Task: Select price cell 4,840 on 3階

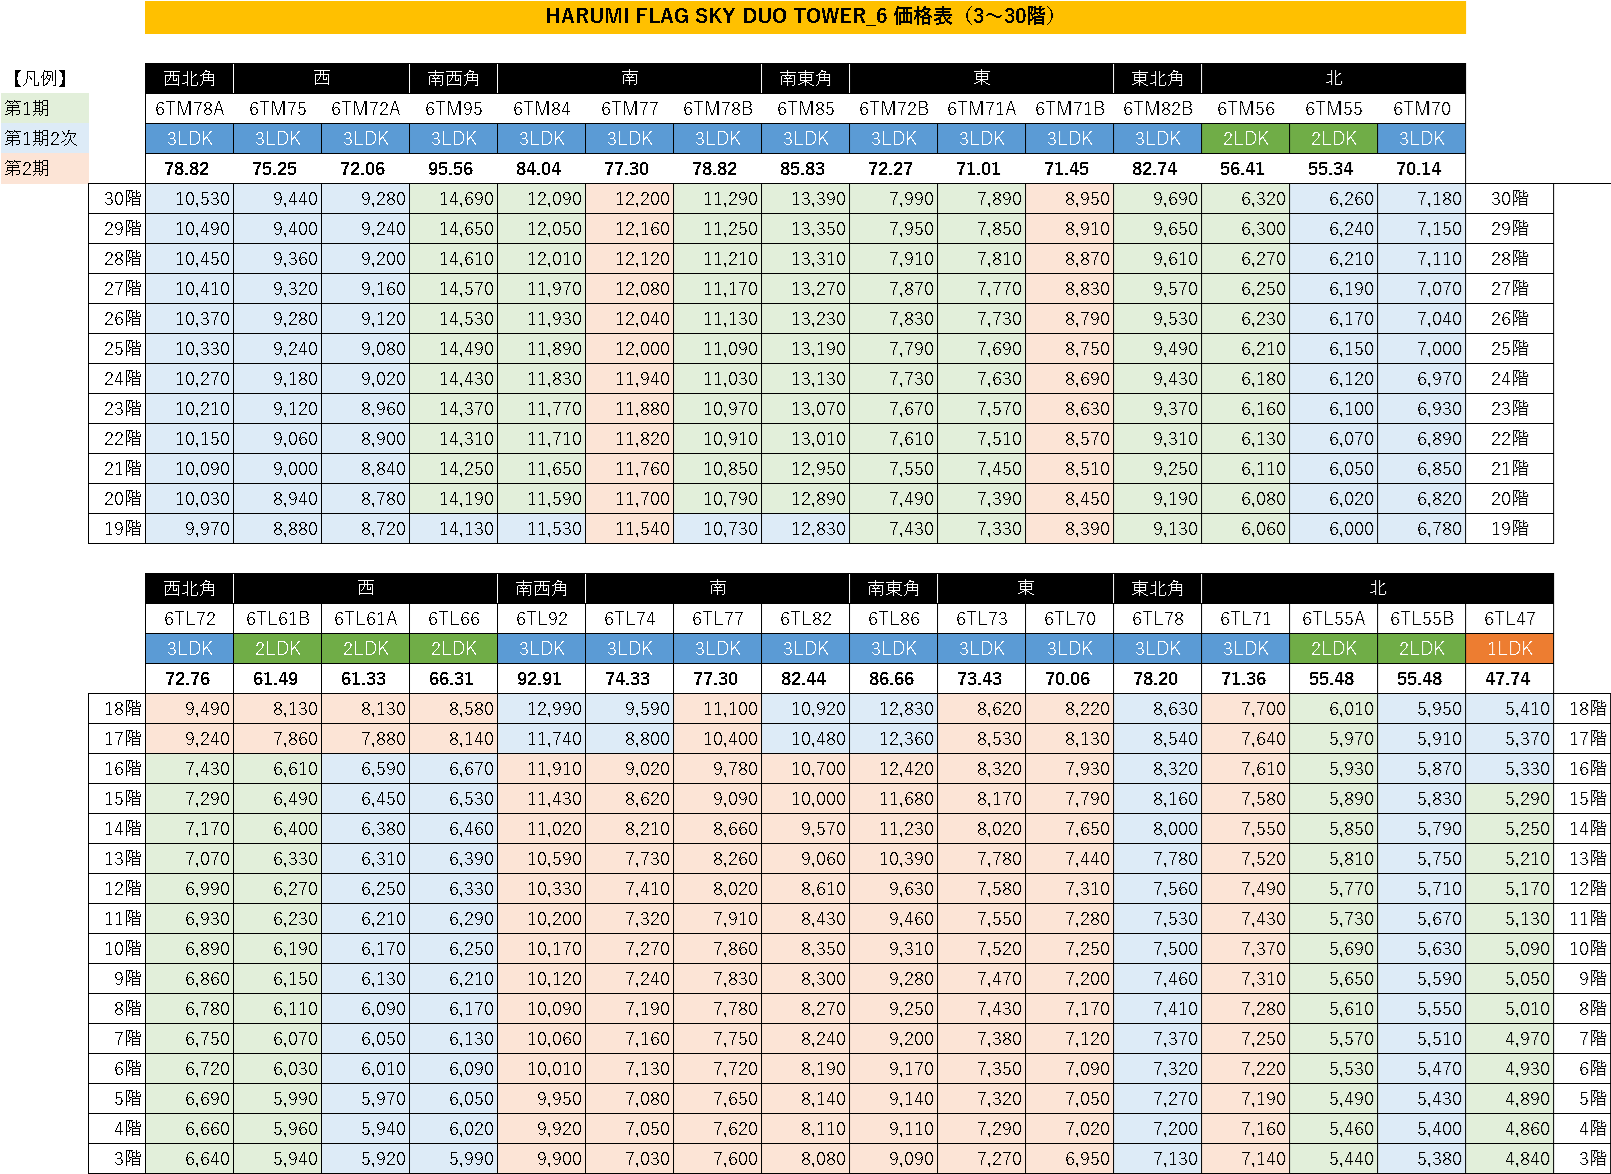Action: click(x=1509, y=1158)
